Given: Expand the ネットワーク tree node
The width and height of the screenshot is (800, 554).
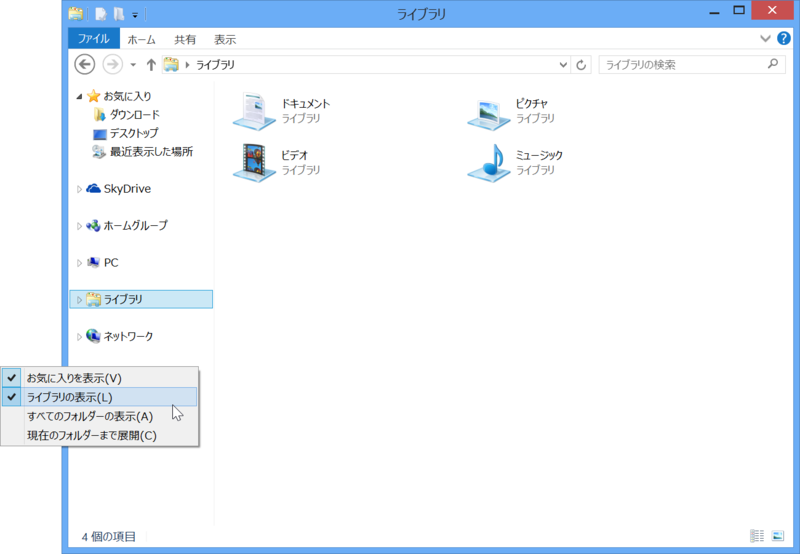Looking at the screenshot, I should (79, 337).
